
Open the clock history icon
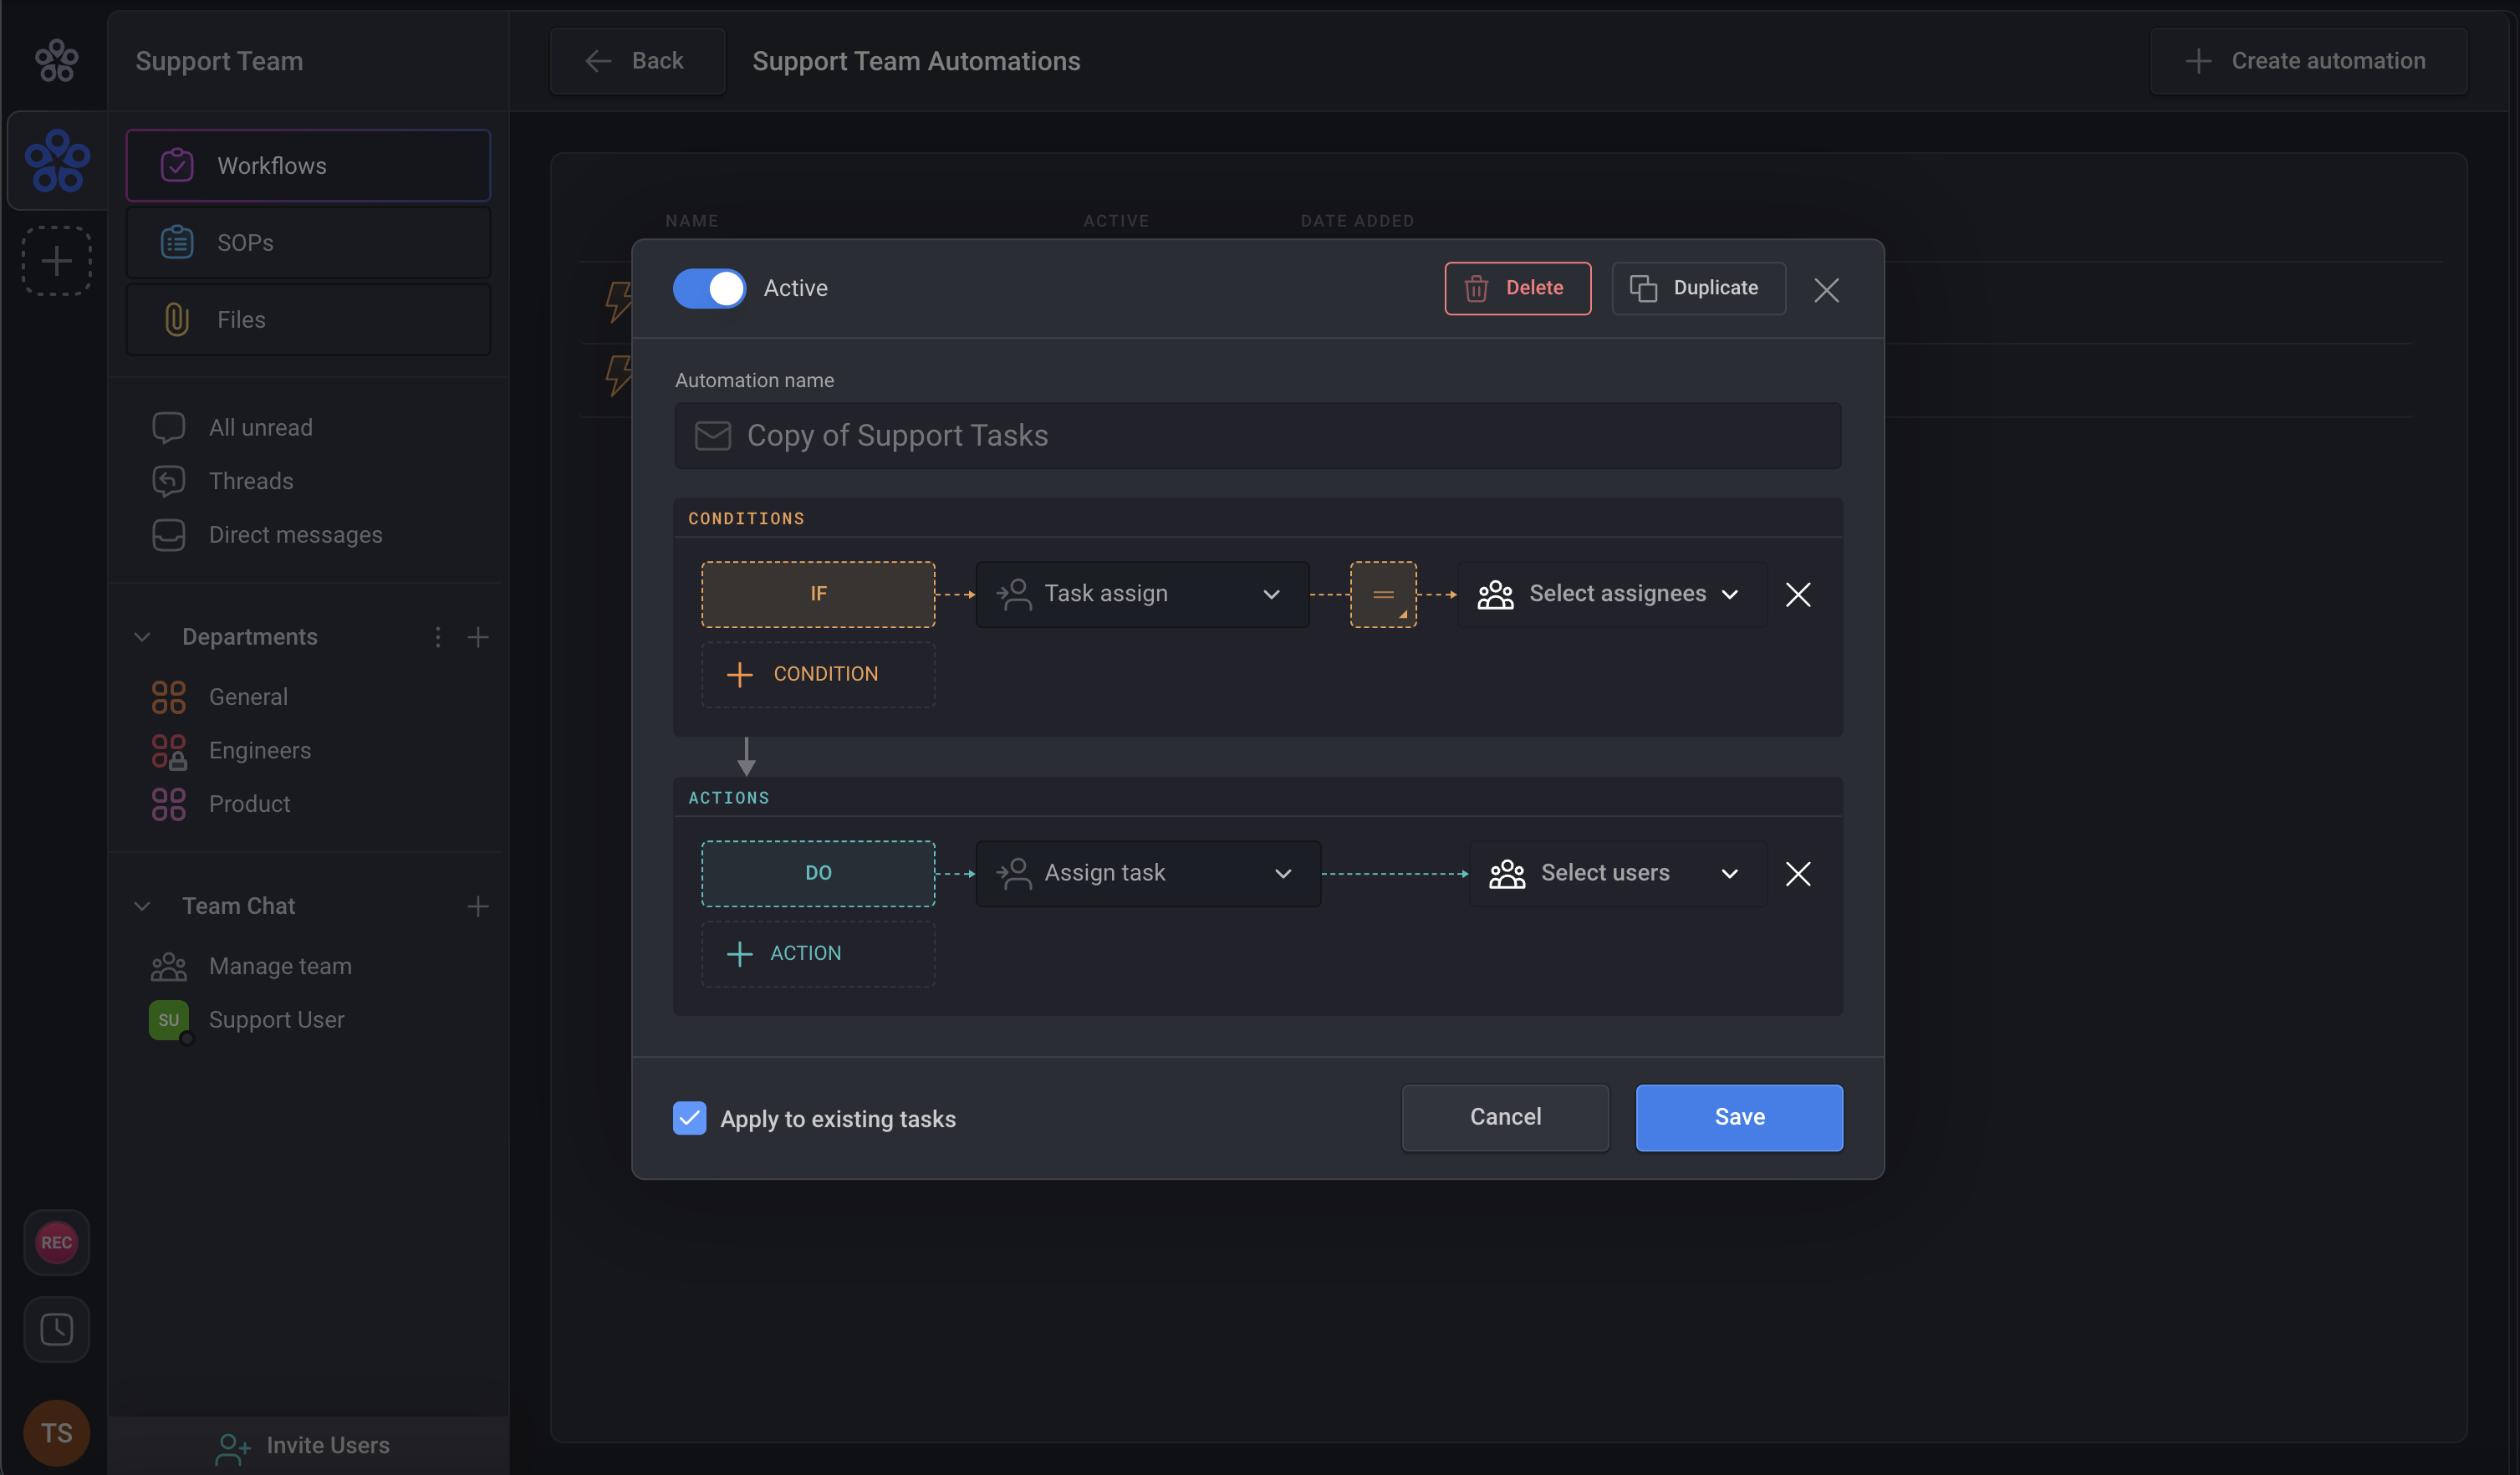[x=56, y=1329]
